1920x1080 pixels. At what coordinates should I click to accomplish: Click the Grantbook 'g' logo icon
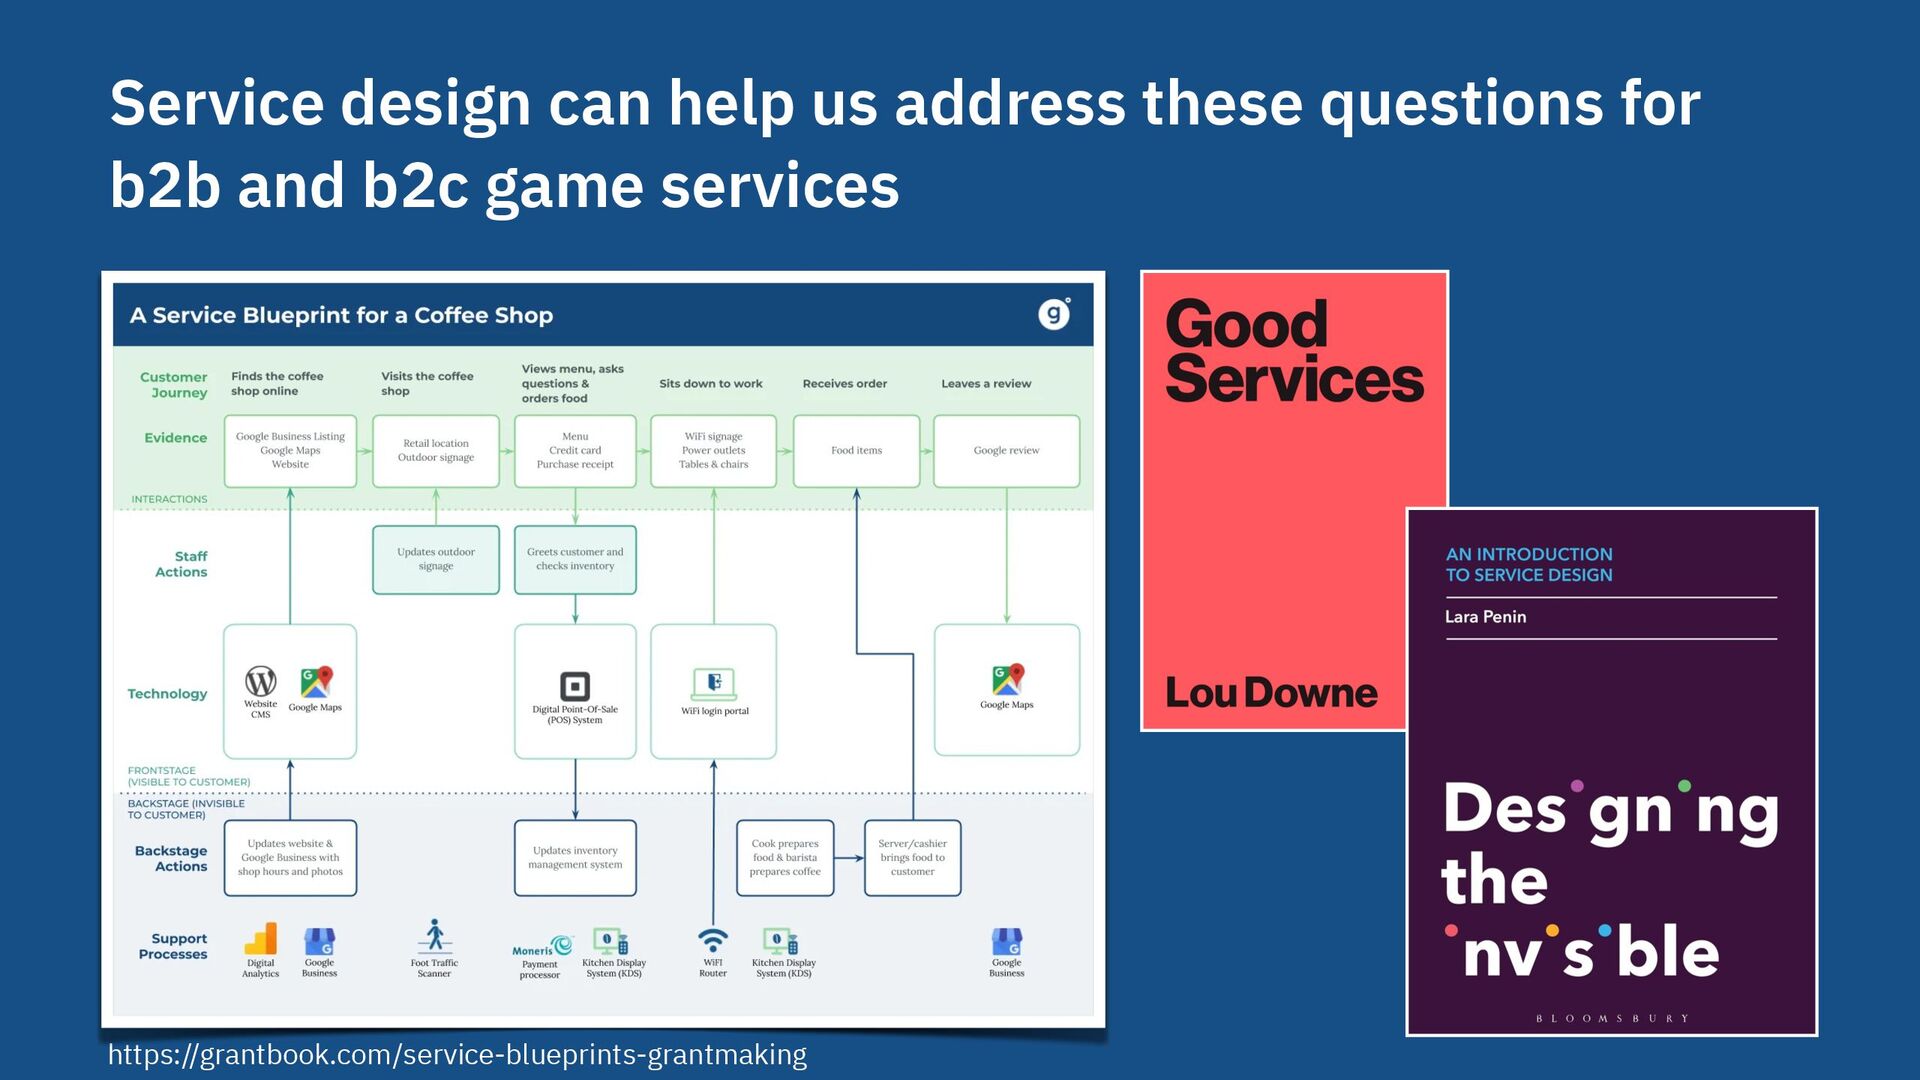tap(1054, 314)
